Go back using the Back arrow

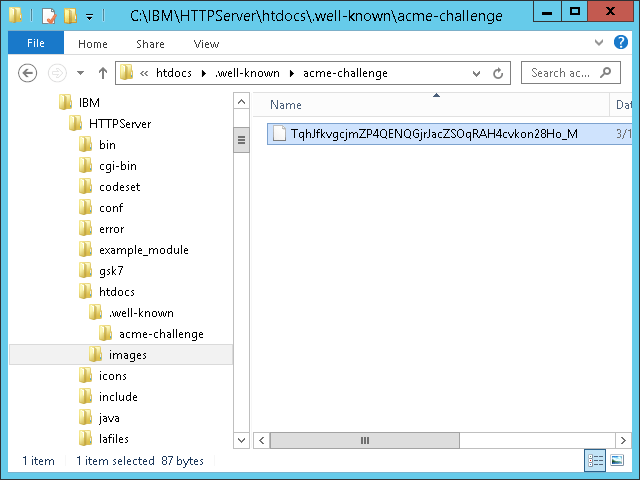click(28, 73)
